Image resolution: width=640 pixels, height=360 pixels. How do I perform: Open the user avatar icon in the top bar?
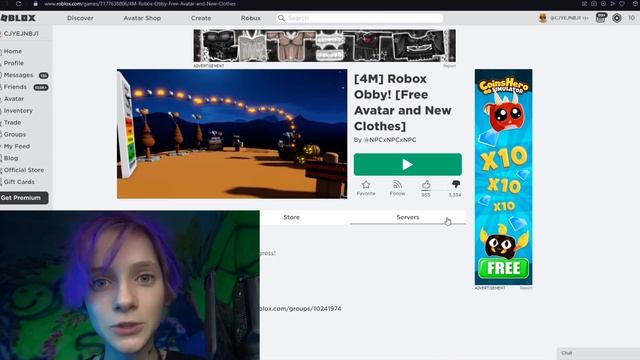click(542, 18)
